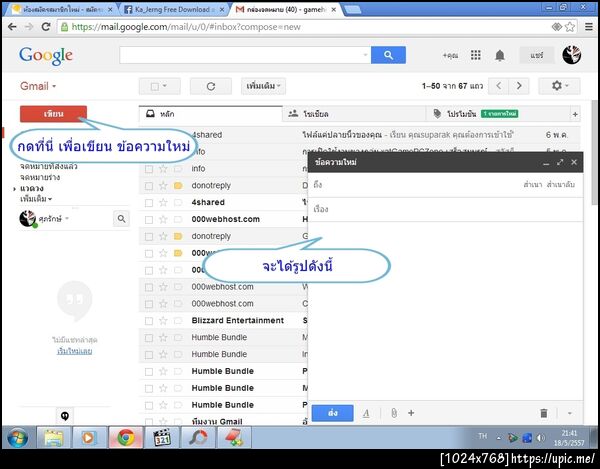The image size is (600, 469).
Task: Add Cc recipients via สำเนา link
Action: coord(533,185)
